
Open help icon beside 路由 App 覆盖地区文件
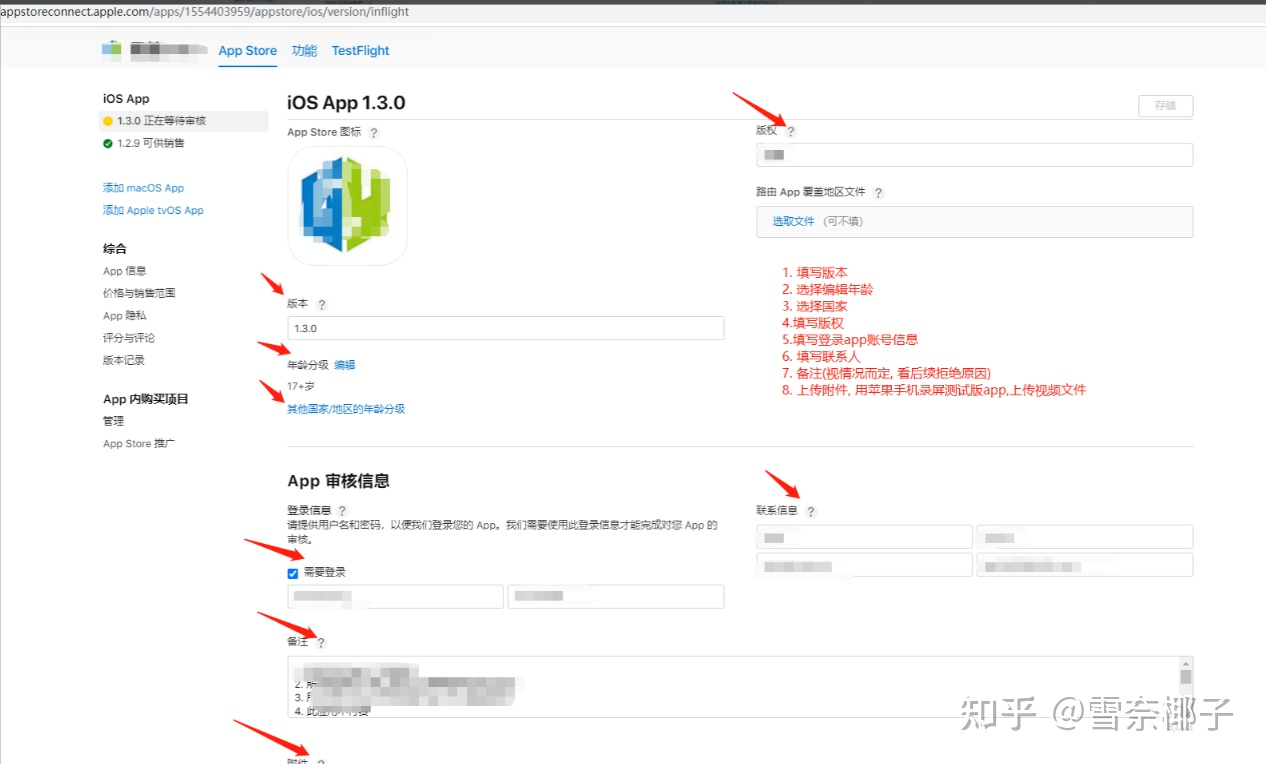pyautogui.click(x=878, y=193)
